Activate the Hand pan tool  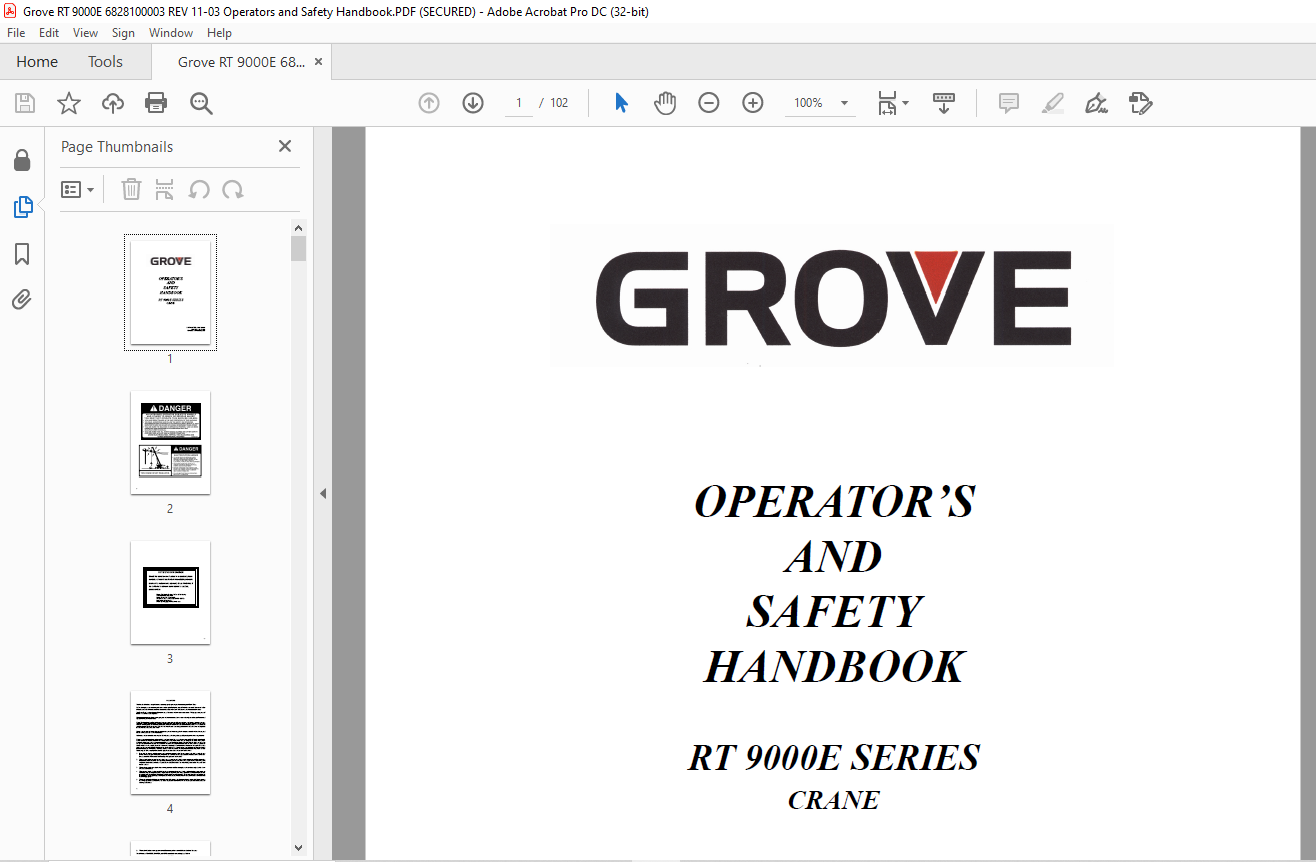coord(665,103)
